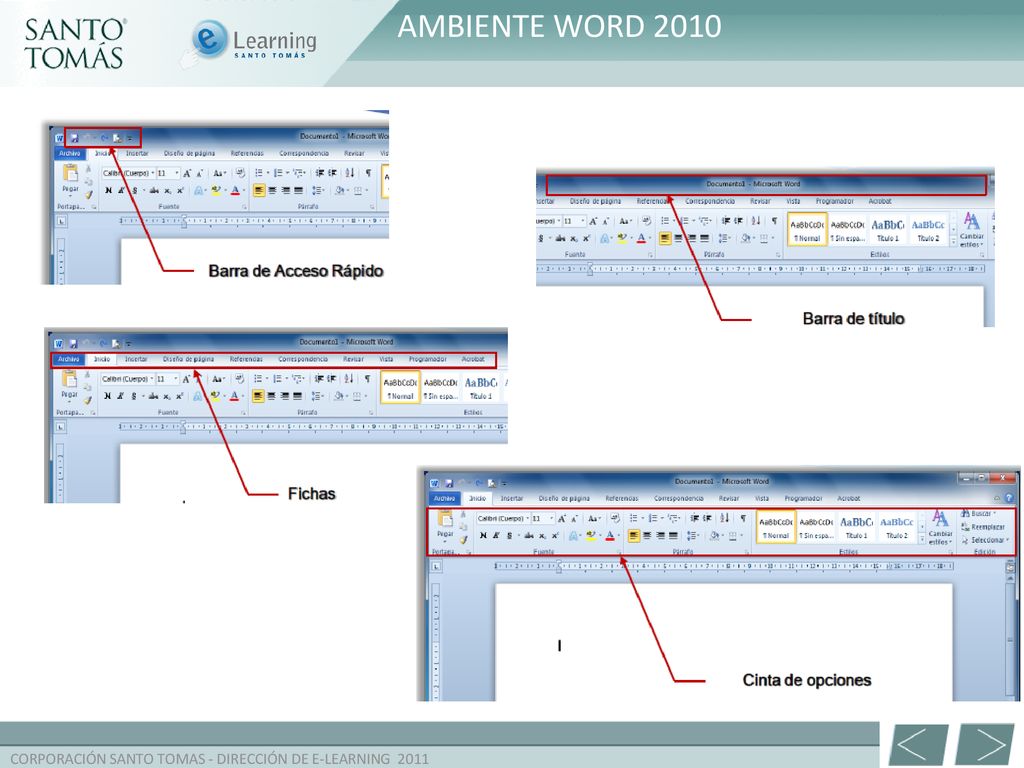Click Documento1 title bar in Barra de título screenshot

767,185
